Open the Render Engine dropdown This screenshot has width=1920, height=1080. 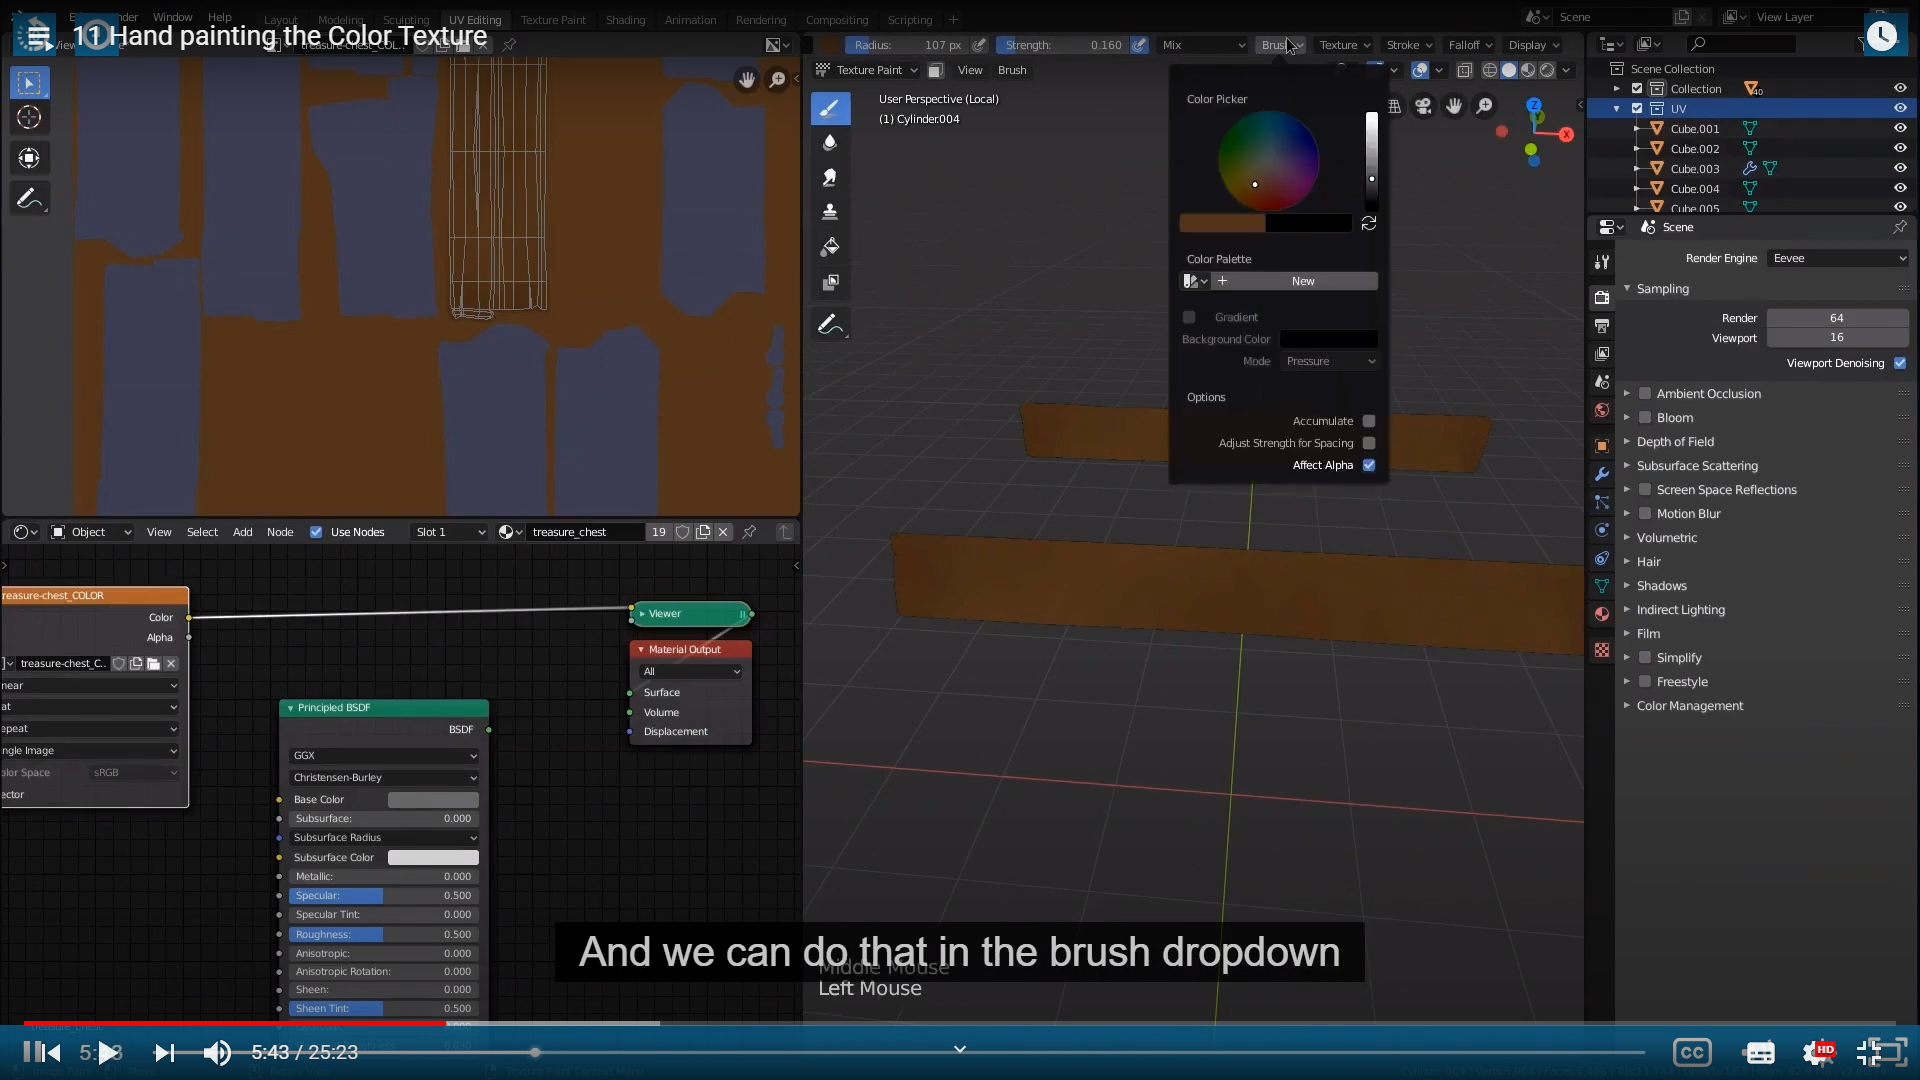(1838, 258)
